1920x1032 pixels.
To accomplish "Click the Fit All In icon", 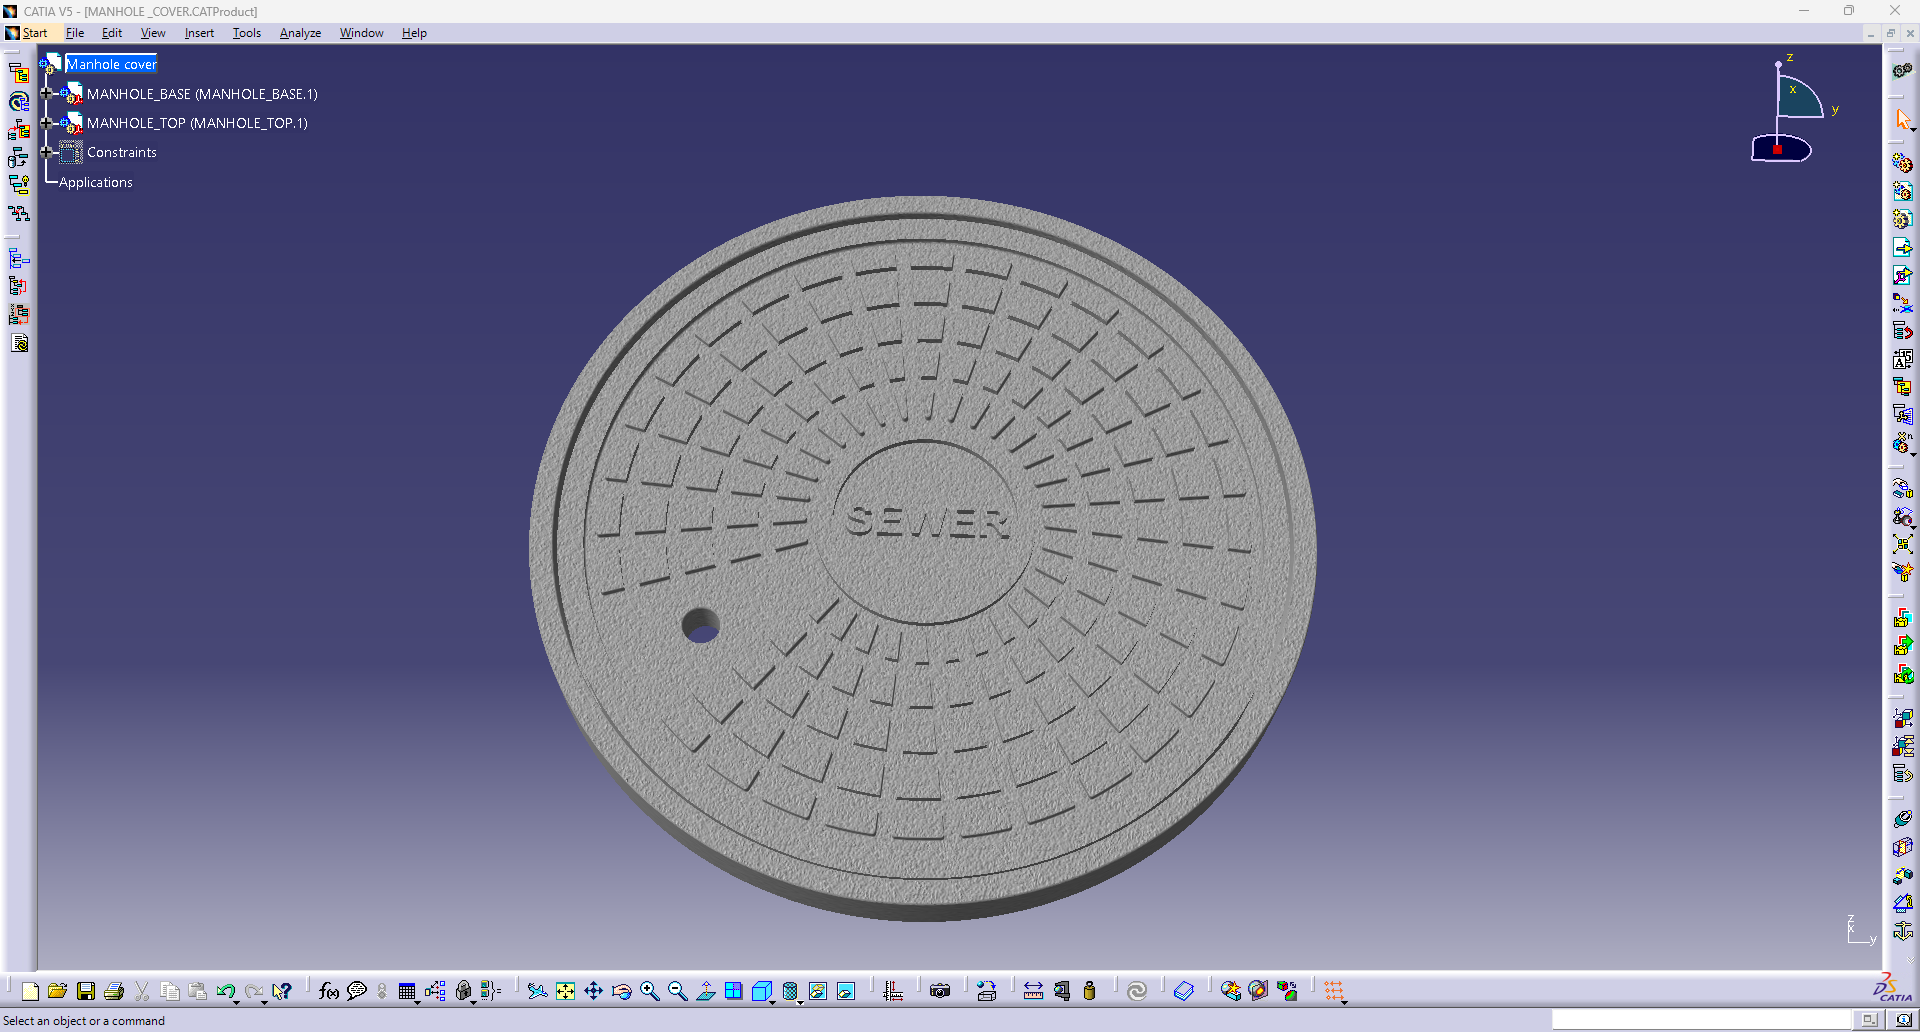I will [x=565, y=991].
